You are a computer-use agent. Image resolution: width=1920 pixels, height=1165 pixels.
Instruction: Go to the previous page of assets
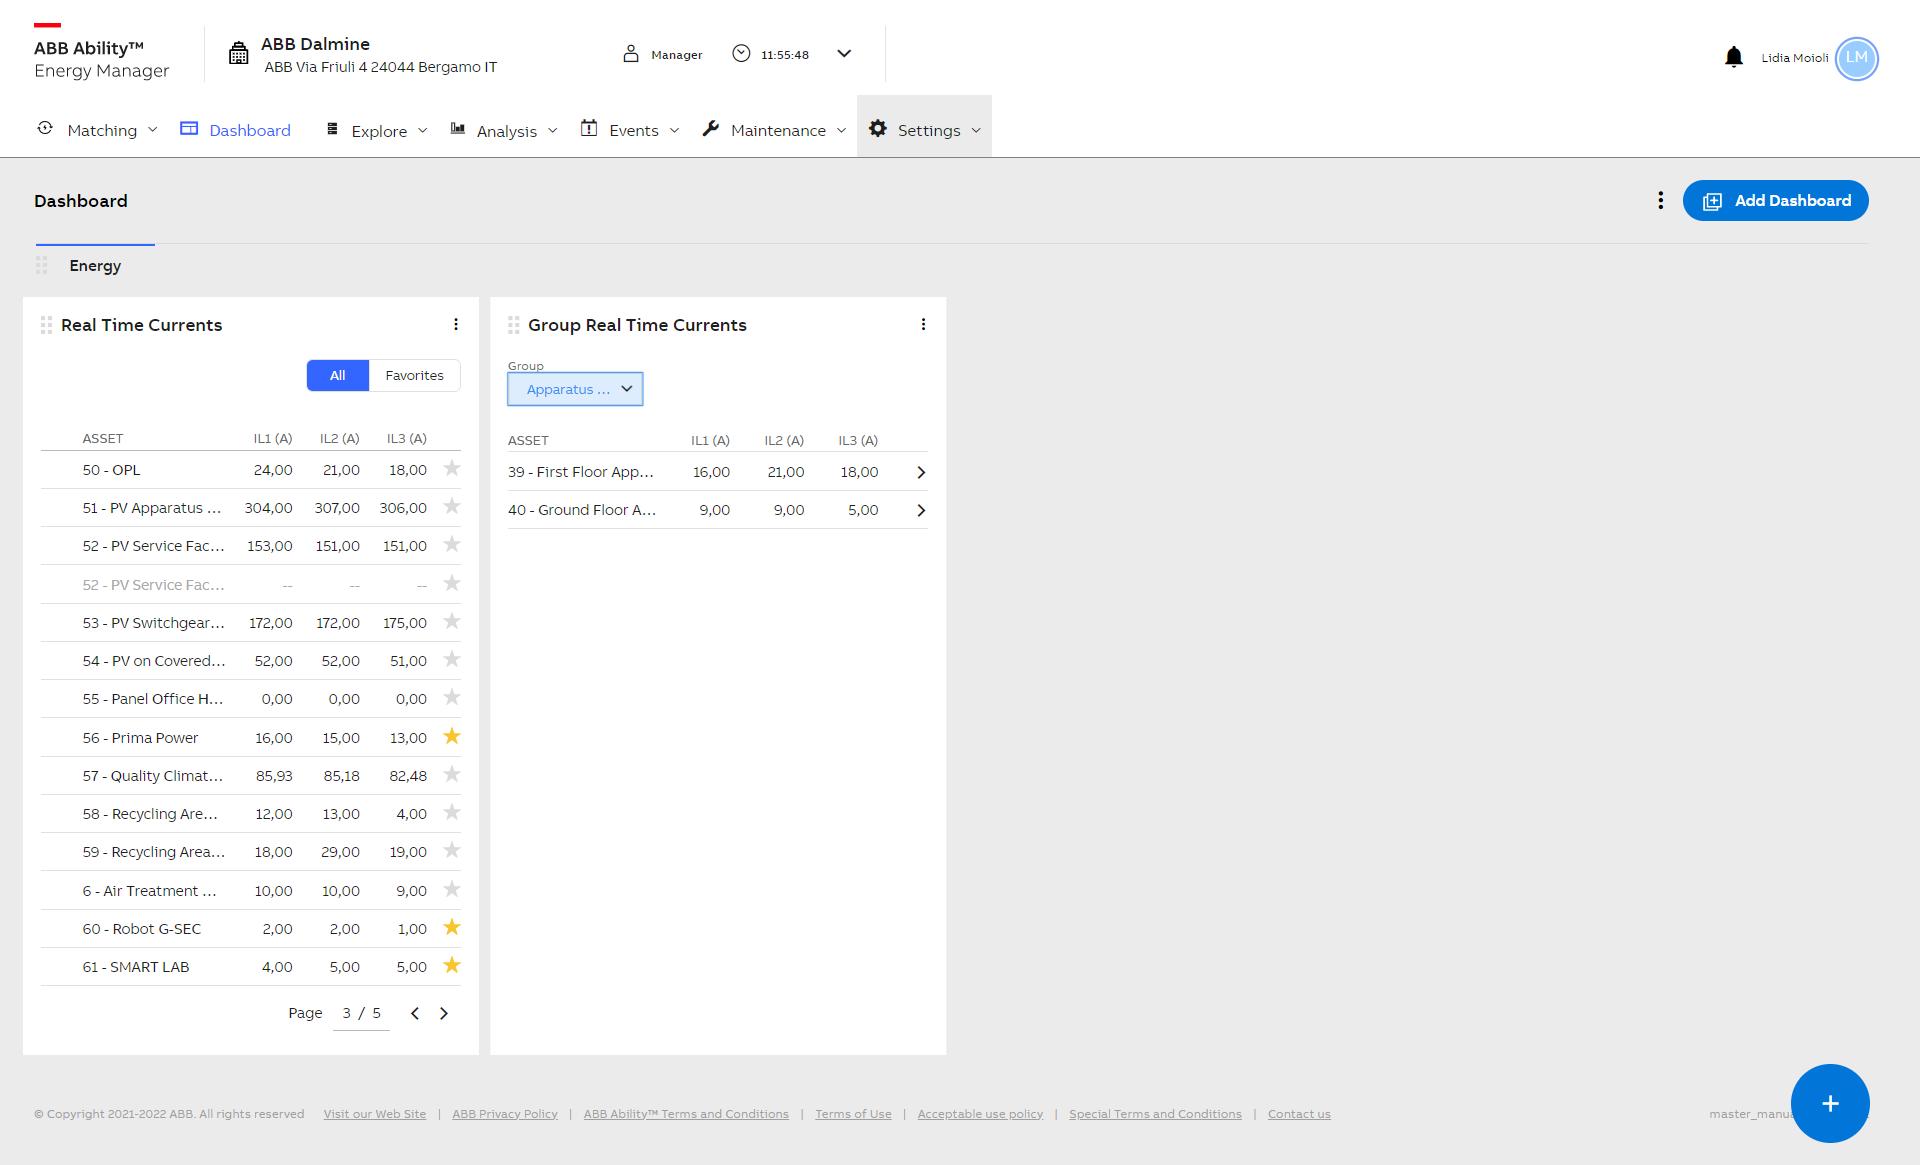415,1014
